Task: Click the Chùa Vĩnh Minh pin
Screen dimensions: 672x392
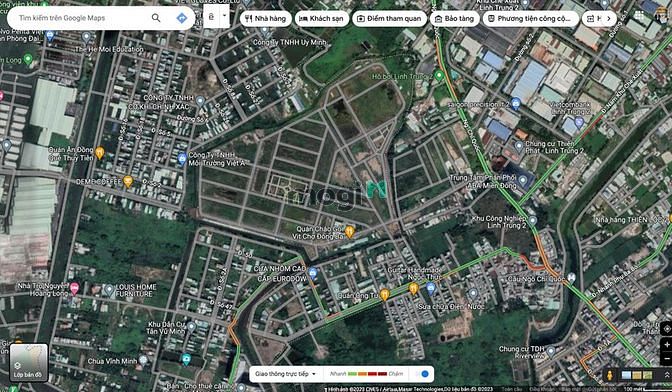Action: coord(143,360)
